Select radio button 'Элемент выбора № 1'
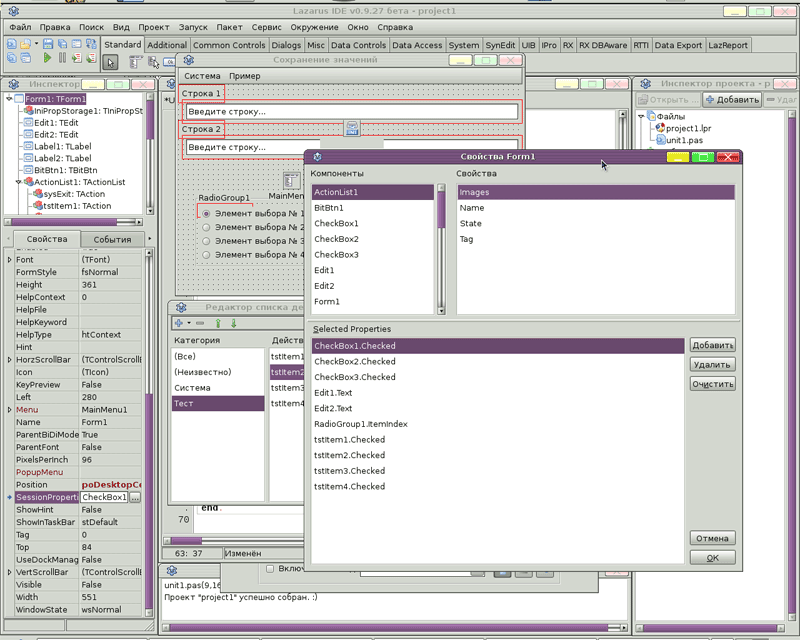800x640 pixels. 206,213
